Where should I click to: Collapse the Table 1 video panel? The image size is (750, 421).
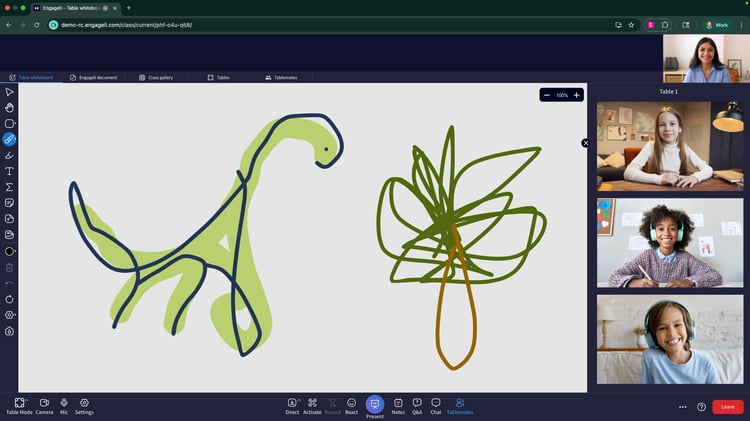click(x=586, y=143)
